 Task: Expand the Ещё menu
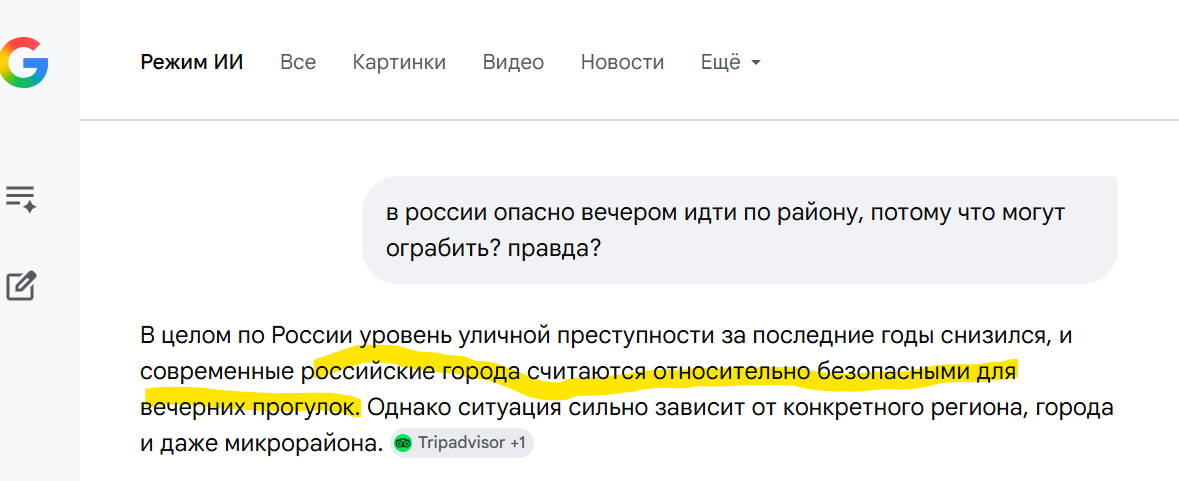coord(730,62)
